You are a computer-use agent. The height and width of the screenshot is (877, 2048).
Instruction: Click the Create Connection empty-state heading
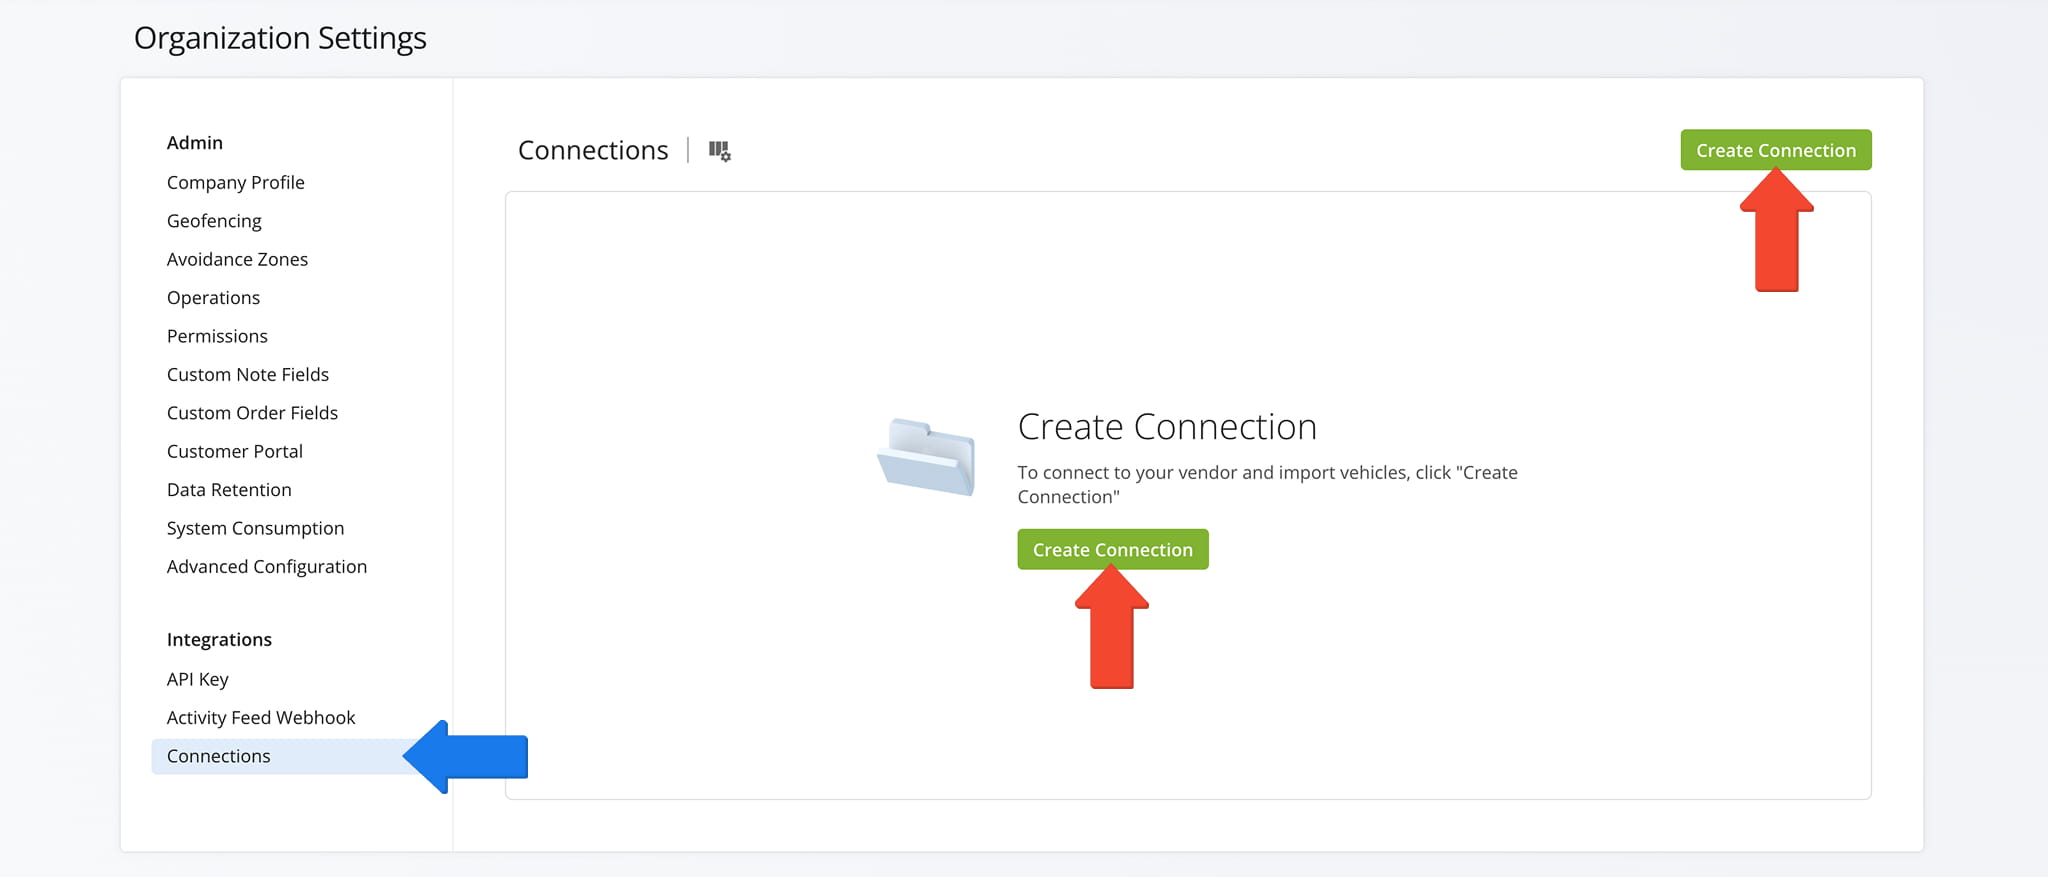(x=1166, y=427)
